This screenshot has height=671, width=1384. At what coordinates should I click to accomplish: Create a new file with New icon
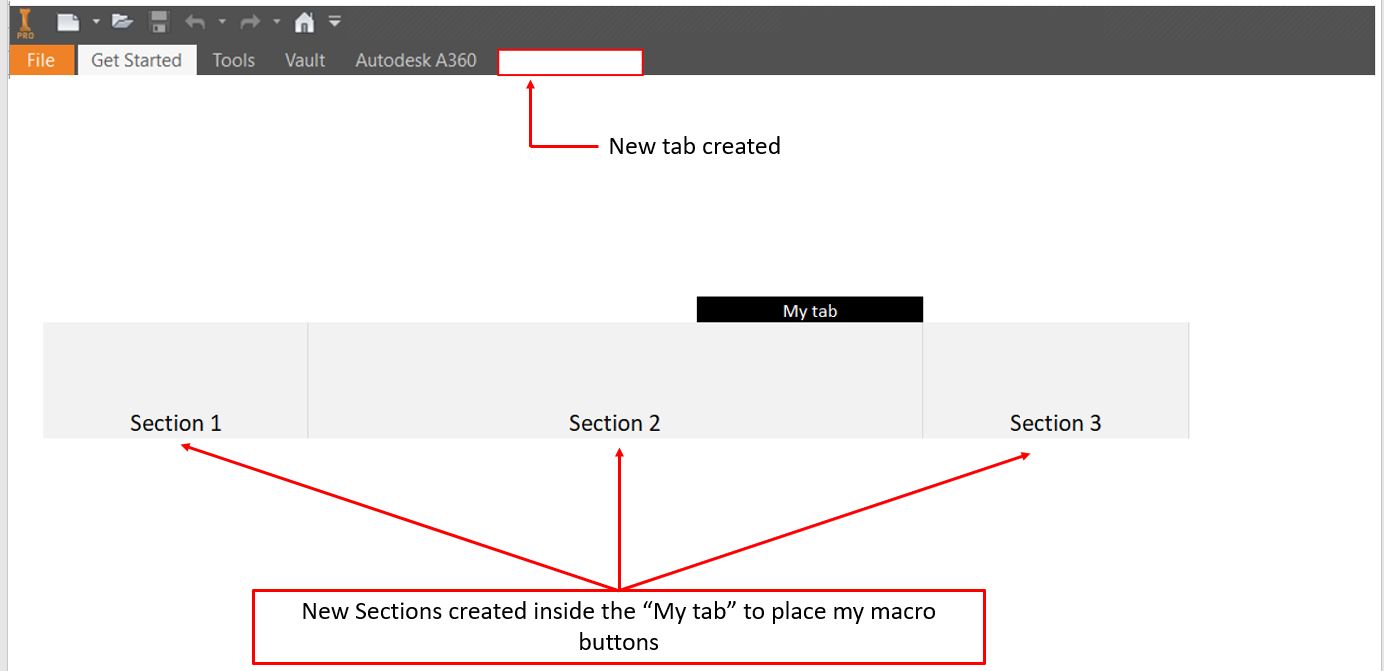pyautogui.click(x=68, y=22)
